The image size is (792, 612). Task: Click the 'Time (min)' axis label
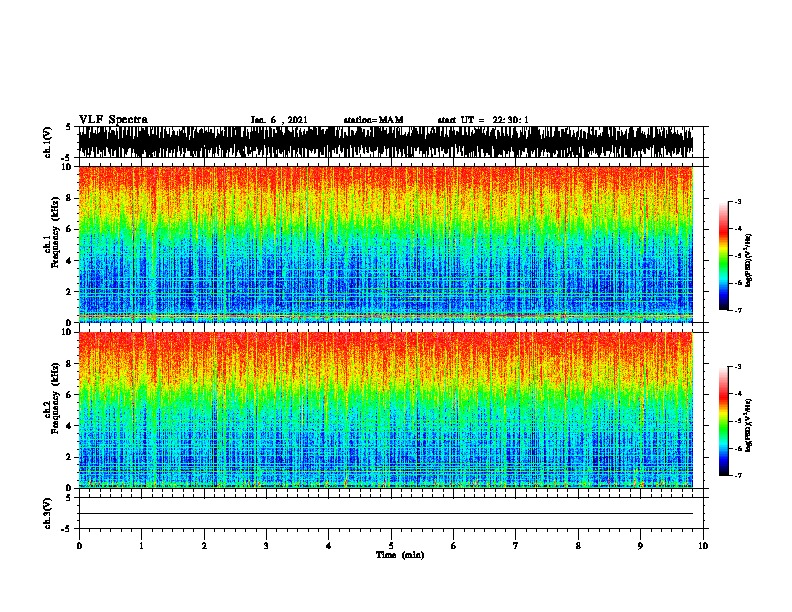click(400, 555)
